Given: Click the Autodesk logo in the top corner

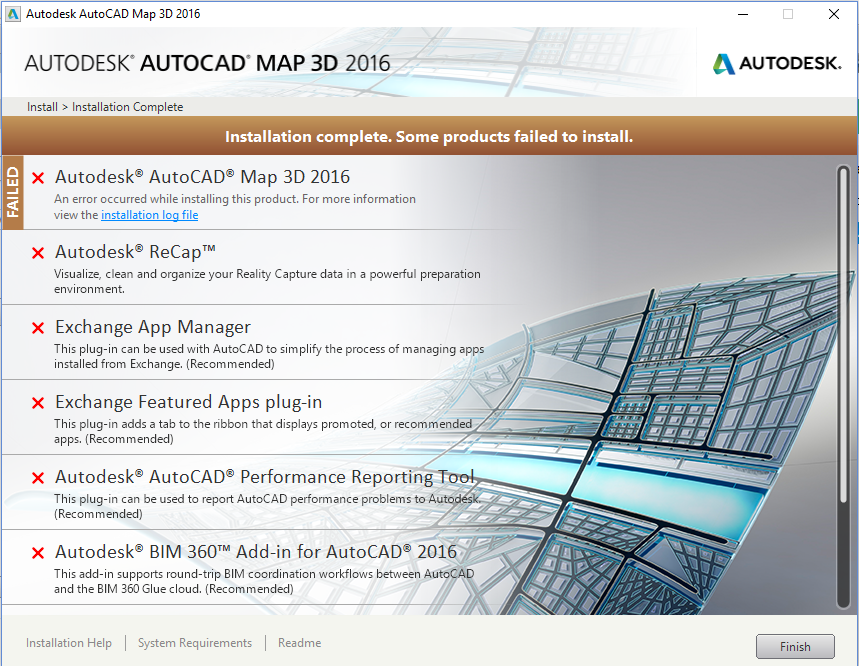Looking at the screenshot, I should [x=776, y=62].
